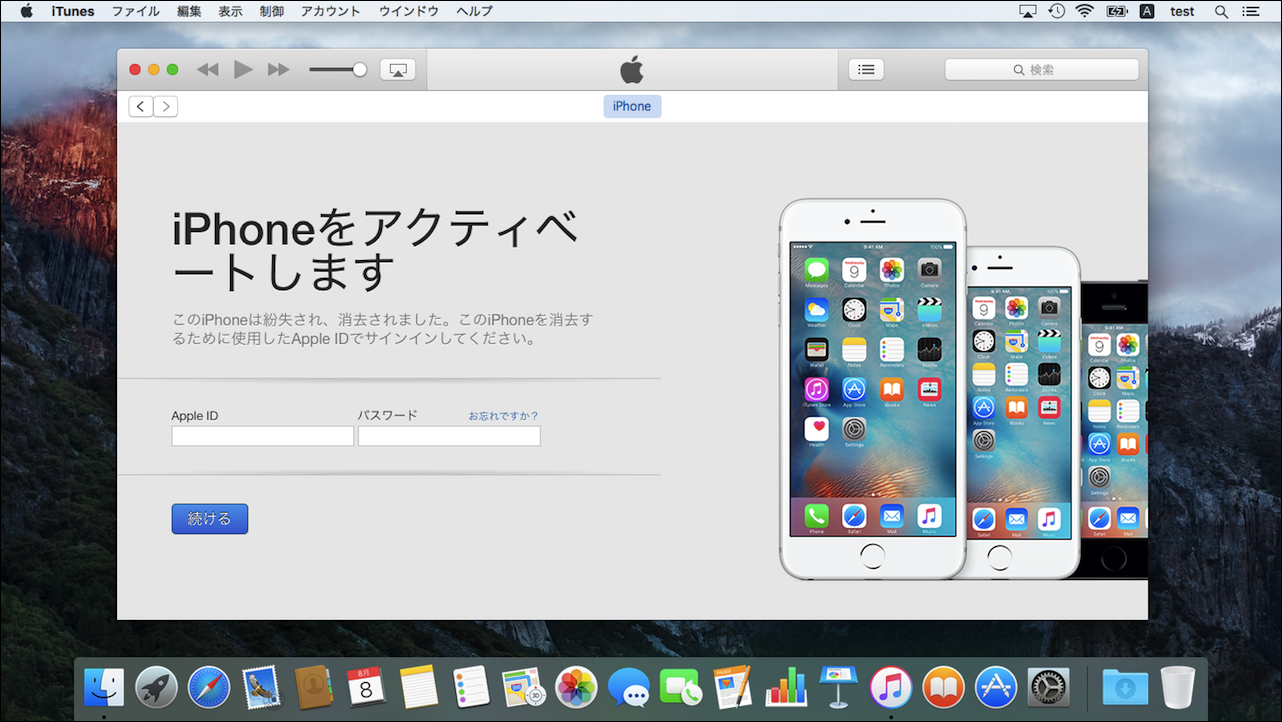Open Launchpad in the Dock
The width and height of the screenshot is (1282, 722).
coord(156,687)
